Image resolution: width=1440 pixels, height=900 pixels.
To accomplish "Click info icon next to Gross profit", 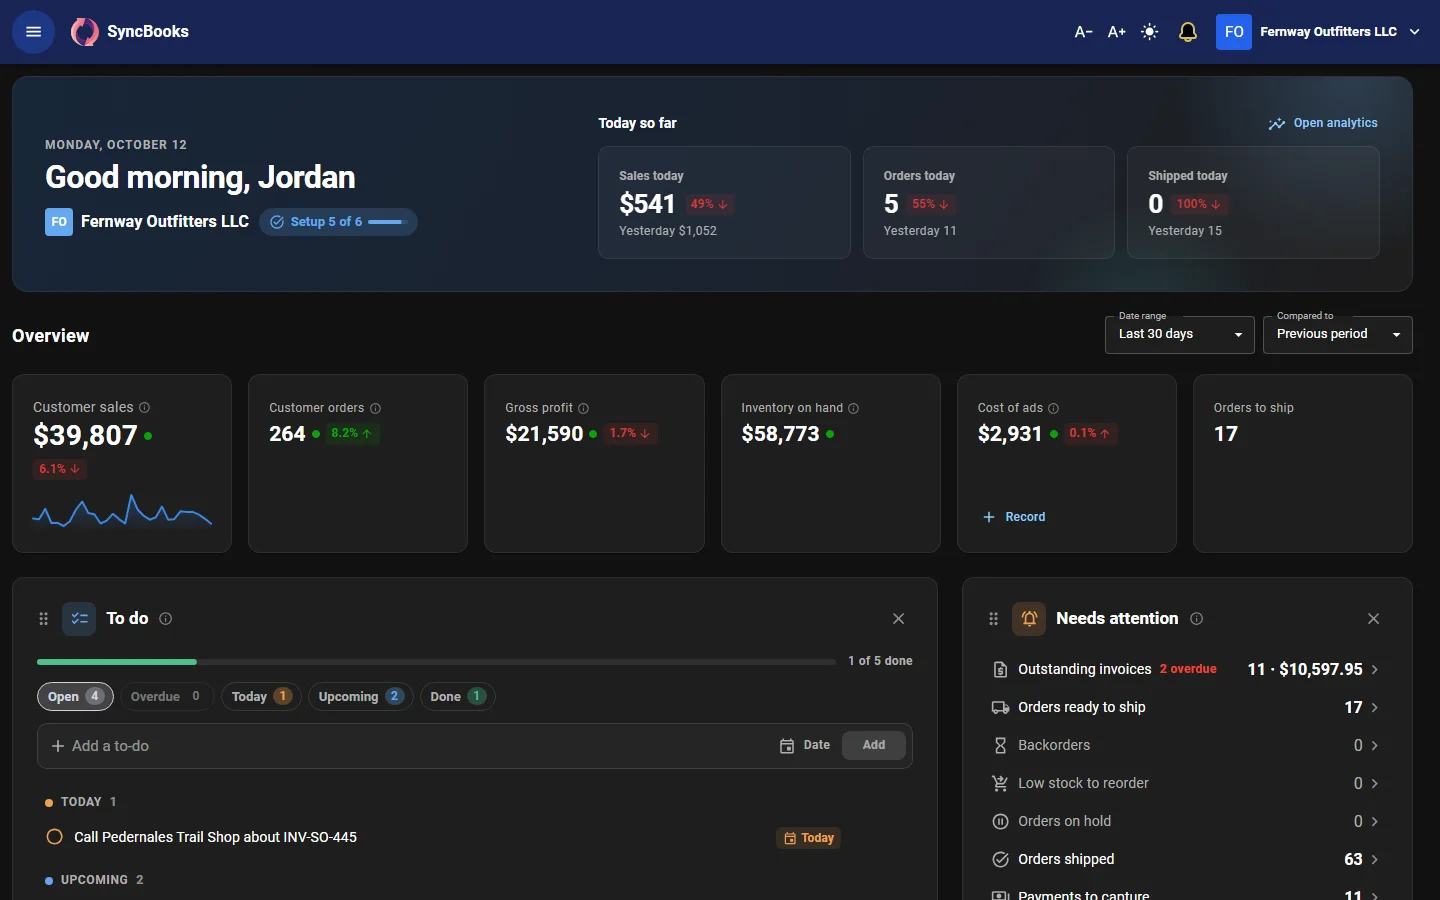I will (584, 408).
